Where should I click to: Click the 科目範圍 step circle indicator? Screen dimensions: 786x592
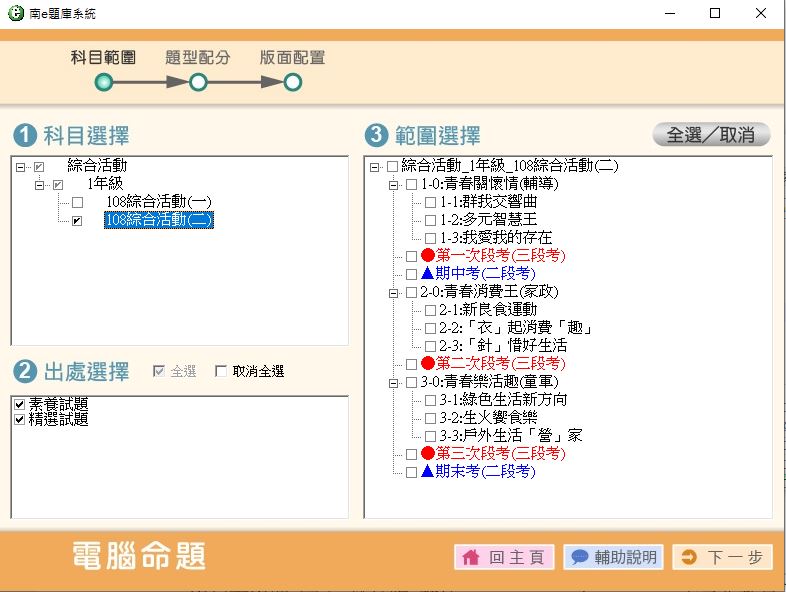104,82
